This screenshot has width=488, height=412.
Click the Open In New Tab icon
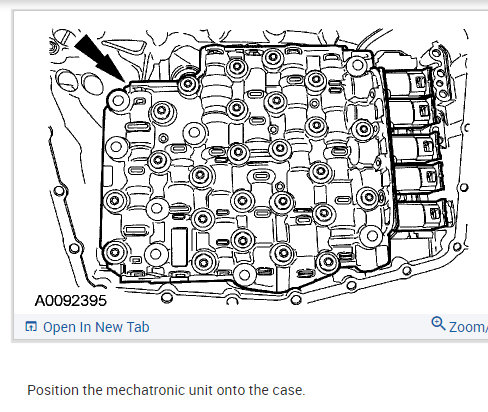[x=31, y=327]
